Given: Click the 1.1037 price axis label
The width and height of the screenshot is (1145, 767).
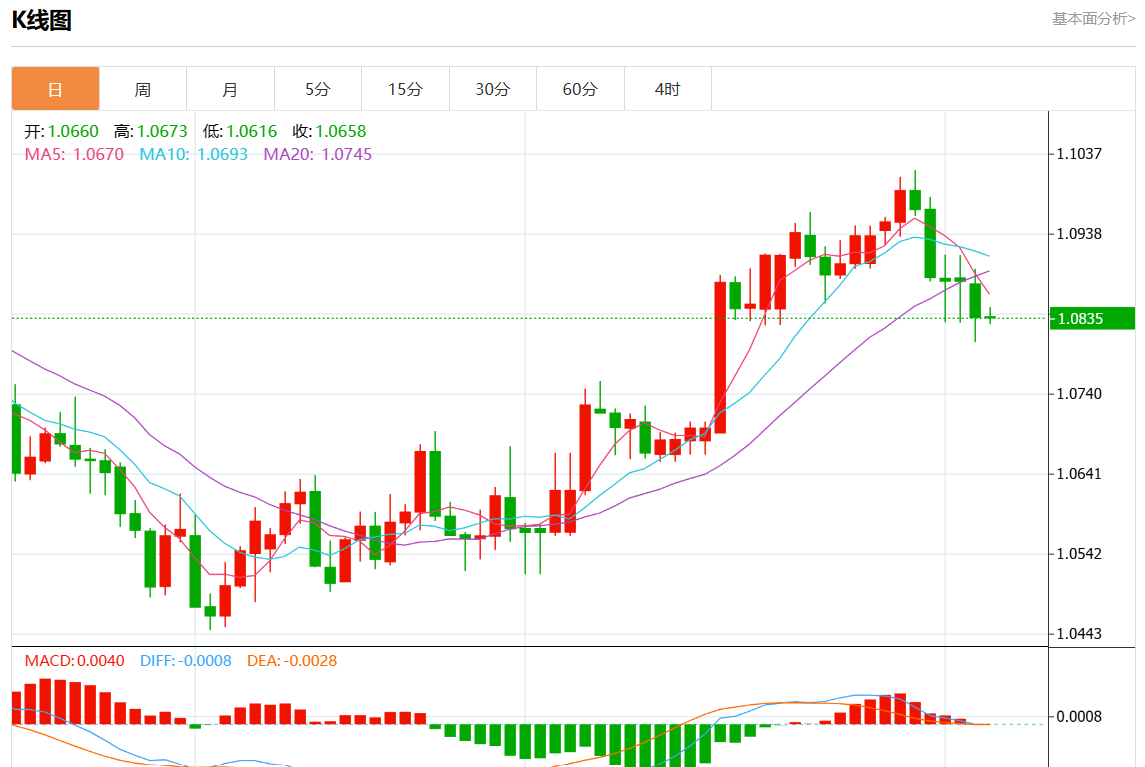Looking at the screenshot, I should pos(1079,154).
